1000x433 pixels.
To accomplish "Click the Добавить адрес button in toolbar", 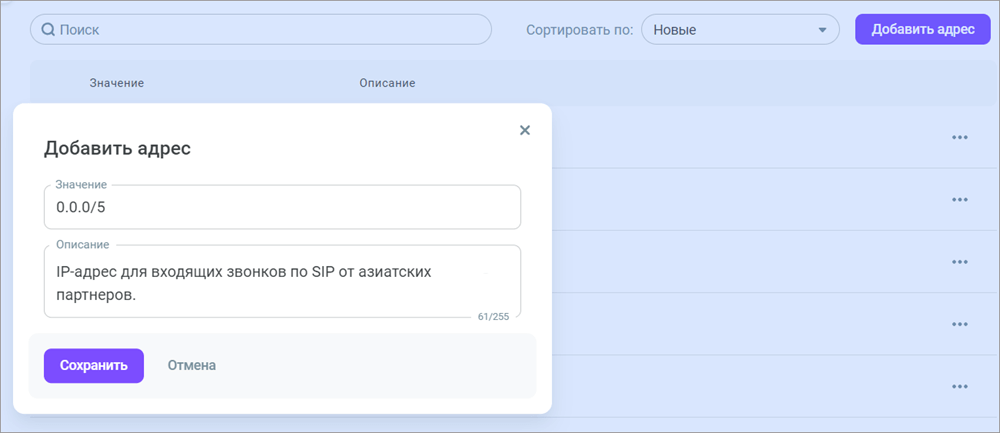I will pyautogui.click(x=923, y=29).
